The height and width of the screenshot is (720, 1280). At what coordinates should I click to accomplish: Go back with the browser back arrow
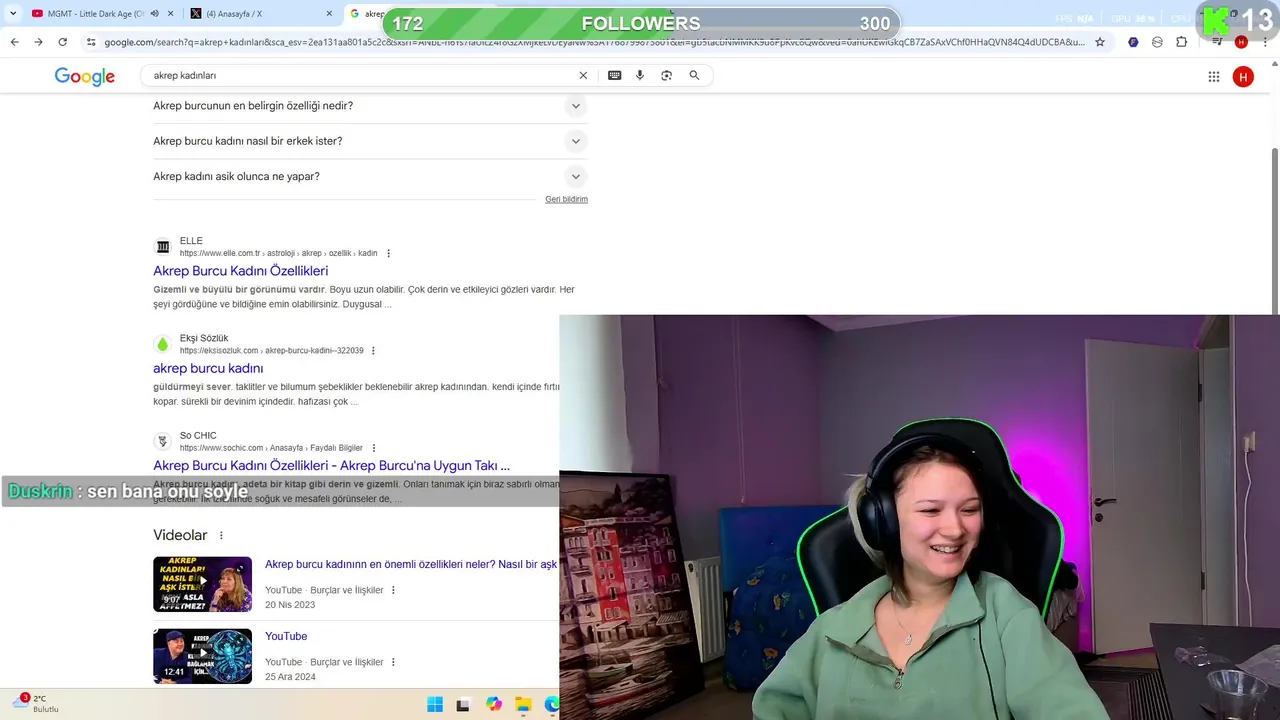pyautogui.click(x=14, y=42)
